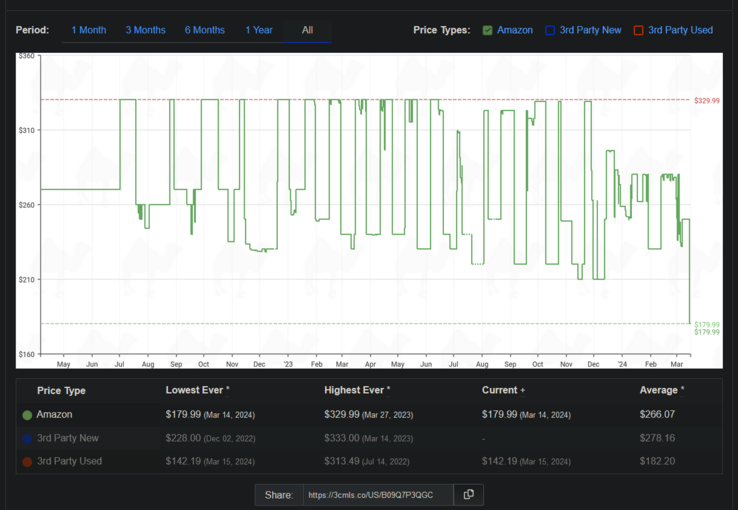Switch to the 1 Month period
Viewport: 738px width, 510px height.
(88, 30)
